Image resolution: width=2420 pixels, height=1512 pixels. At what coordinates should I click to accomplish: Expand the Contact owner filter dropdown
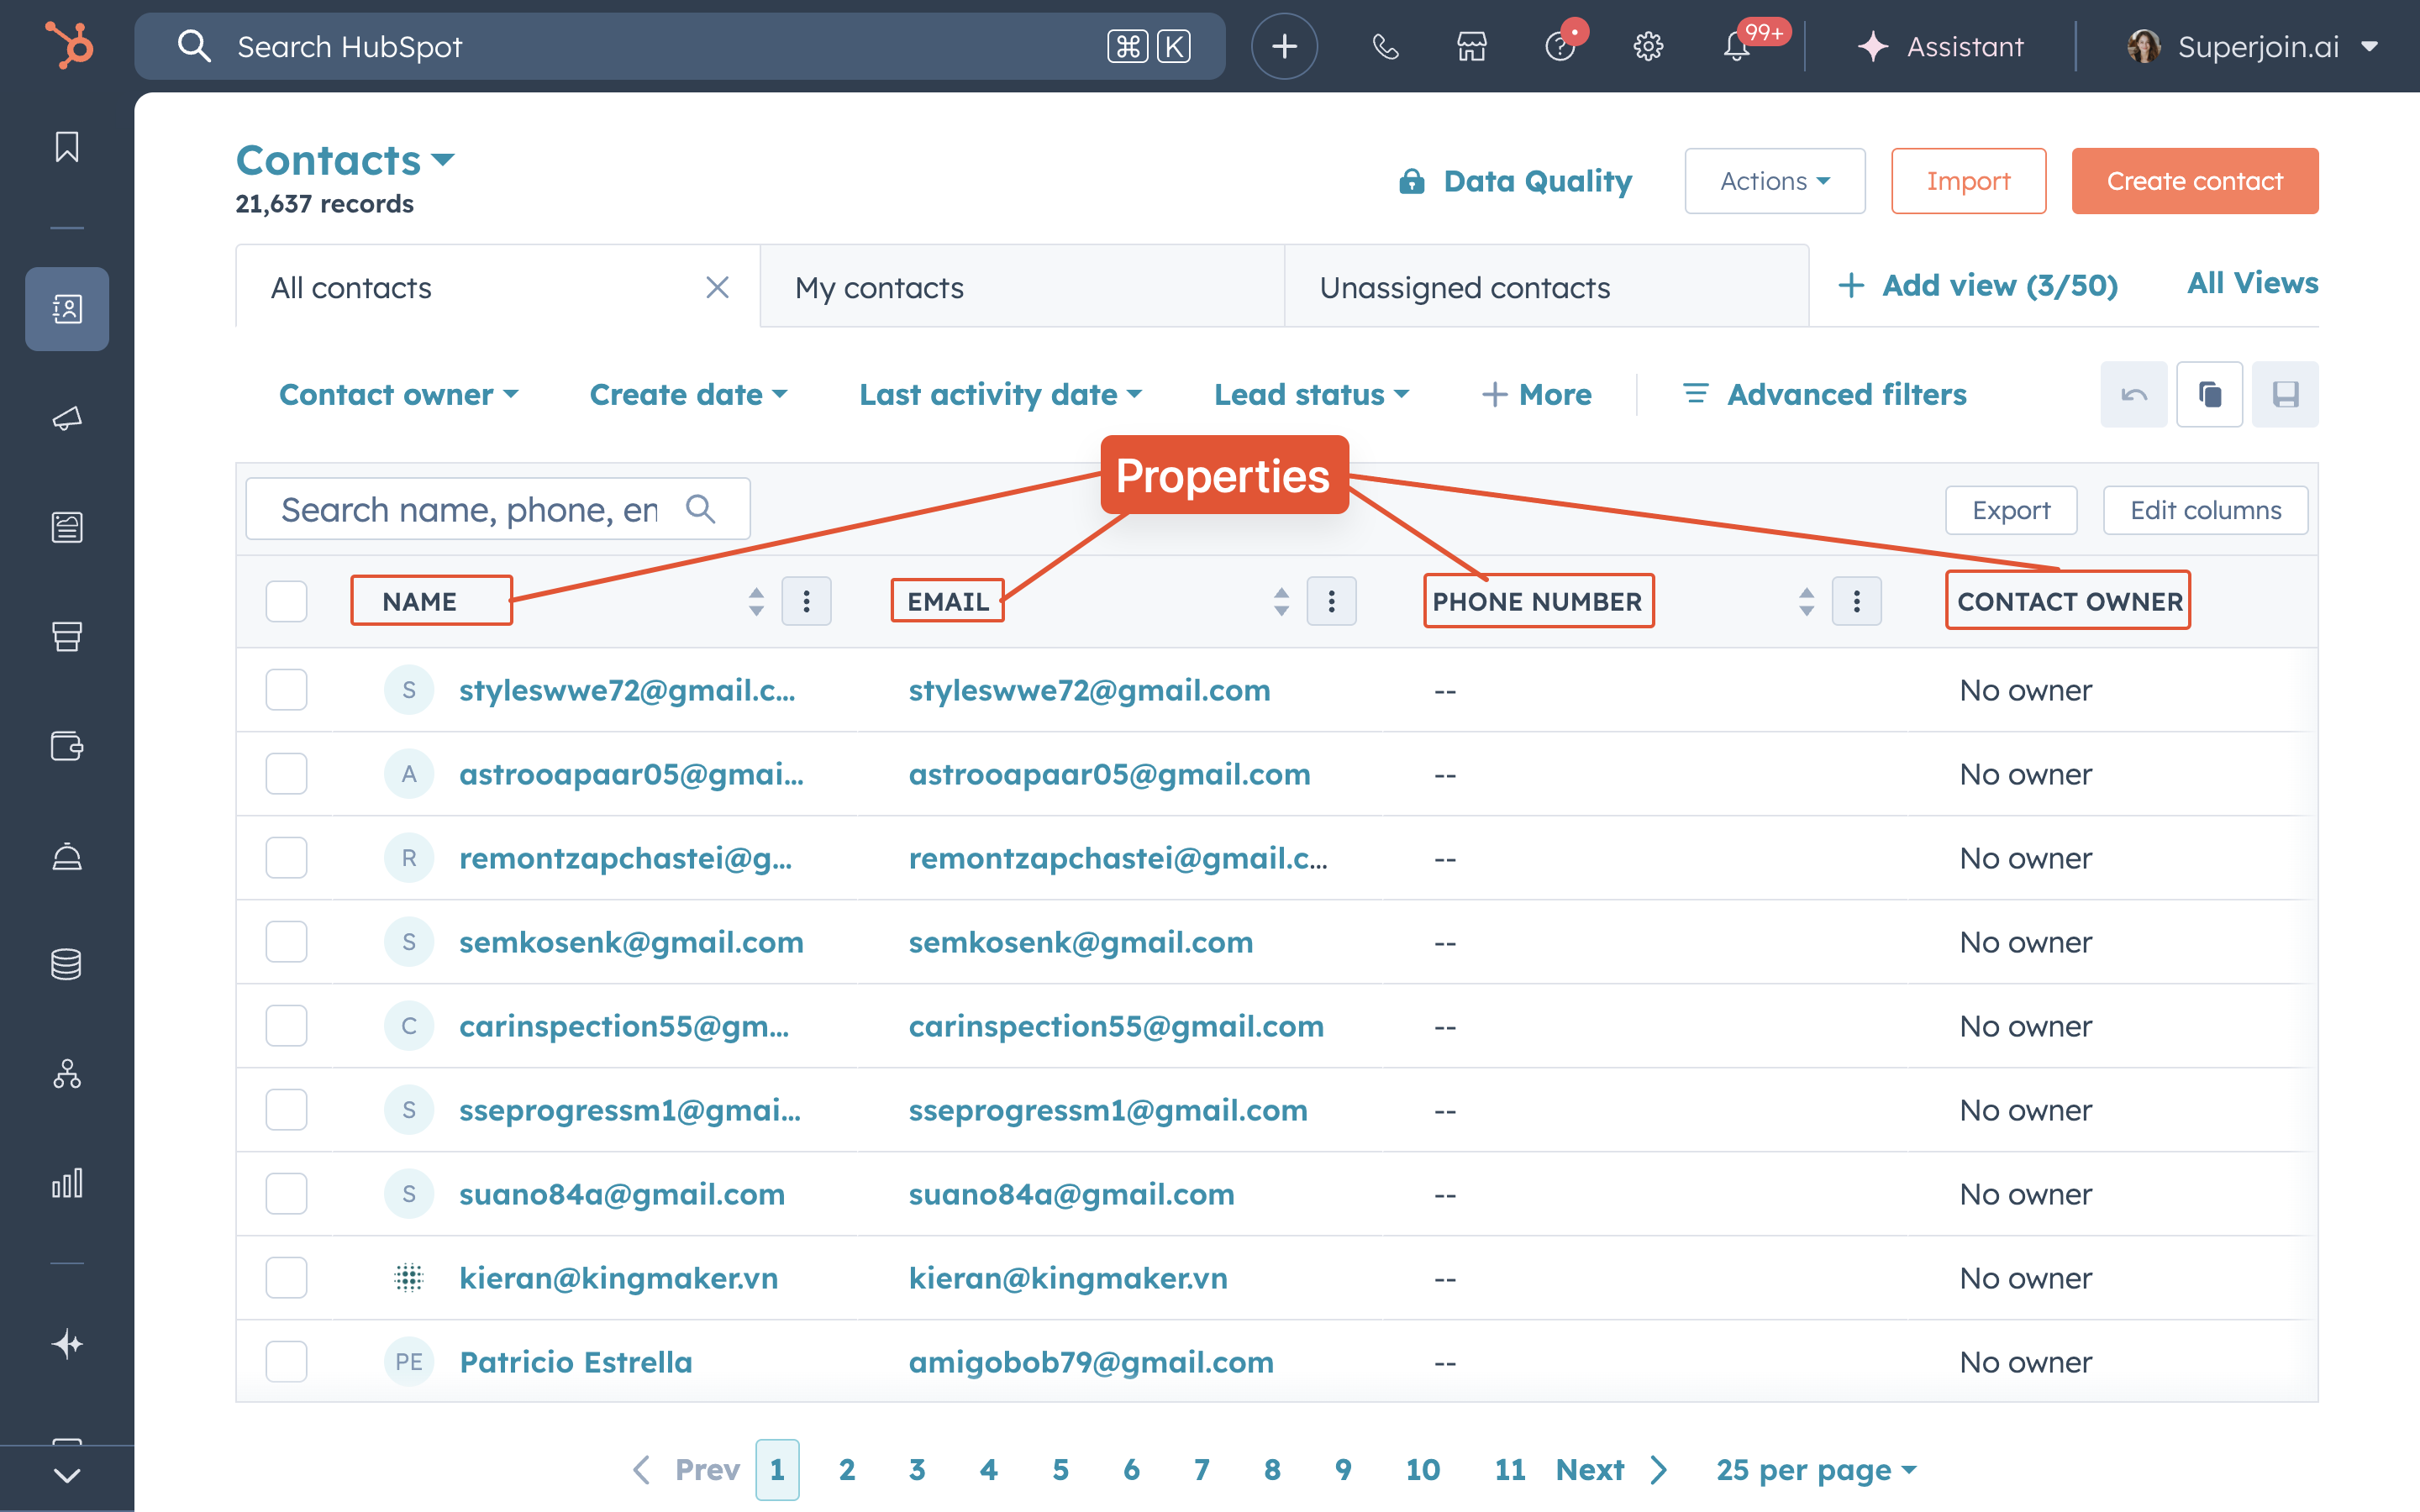click(398, 395)
